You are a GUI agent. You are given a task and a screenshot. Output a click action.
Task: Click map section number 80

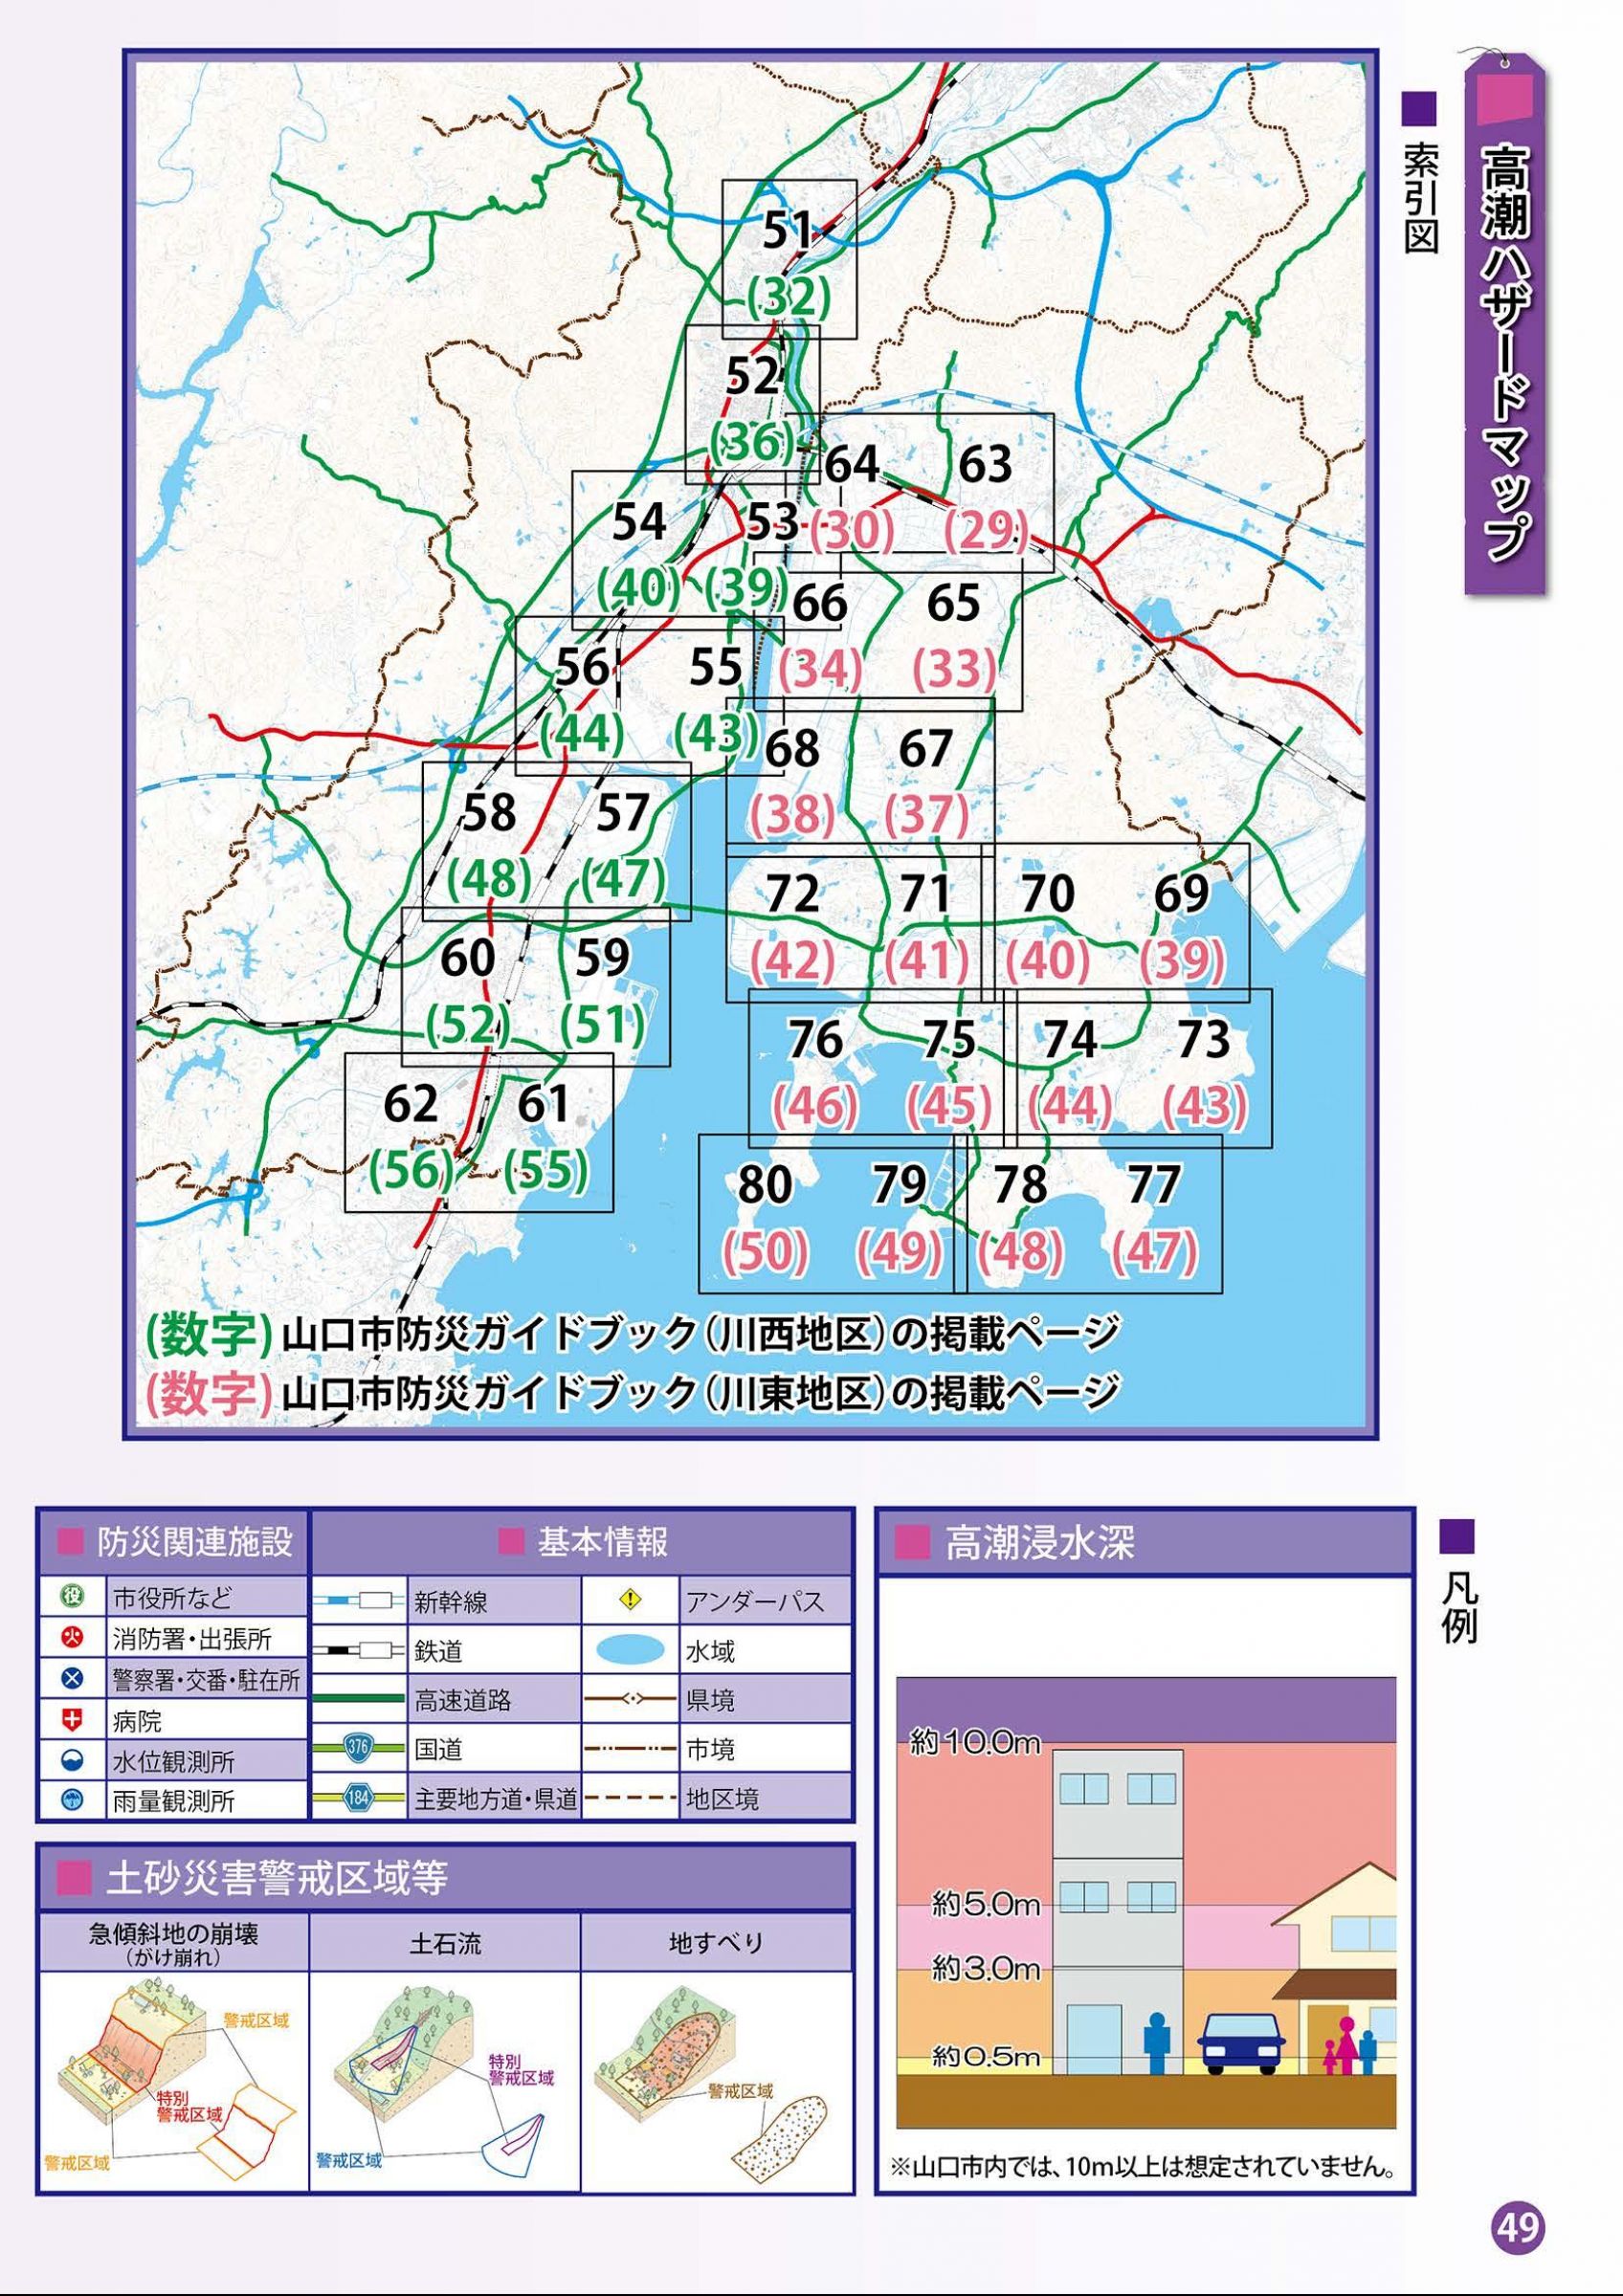point(765,1184)
